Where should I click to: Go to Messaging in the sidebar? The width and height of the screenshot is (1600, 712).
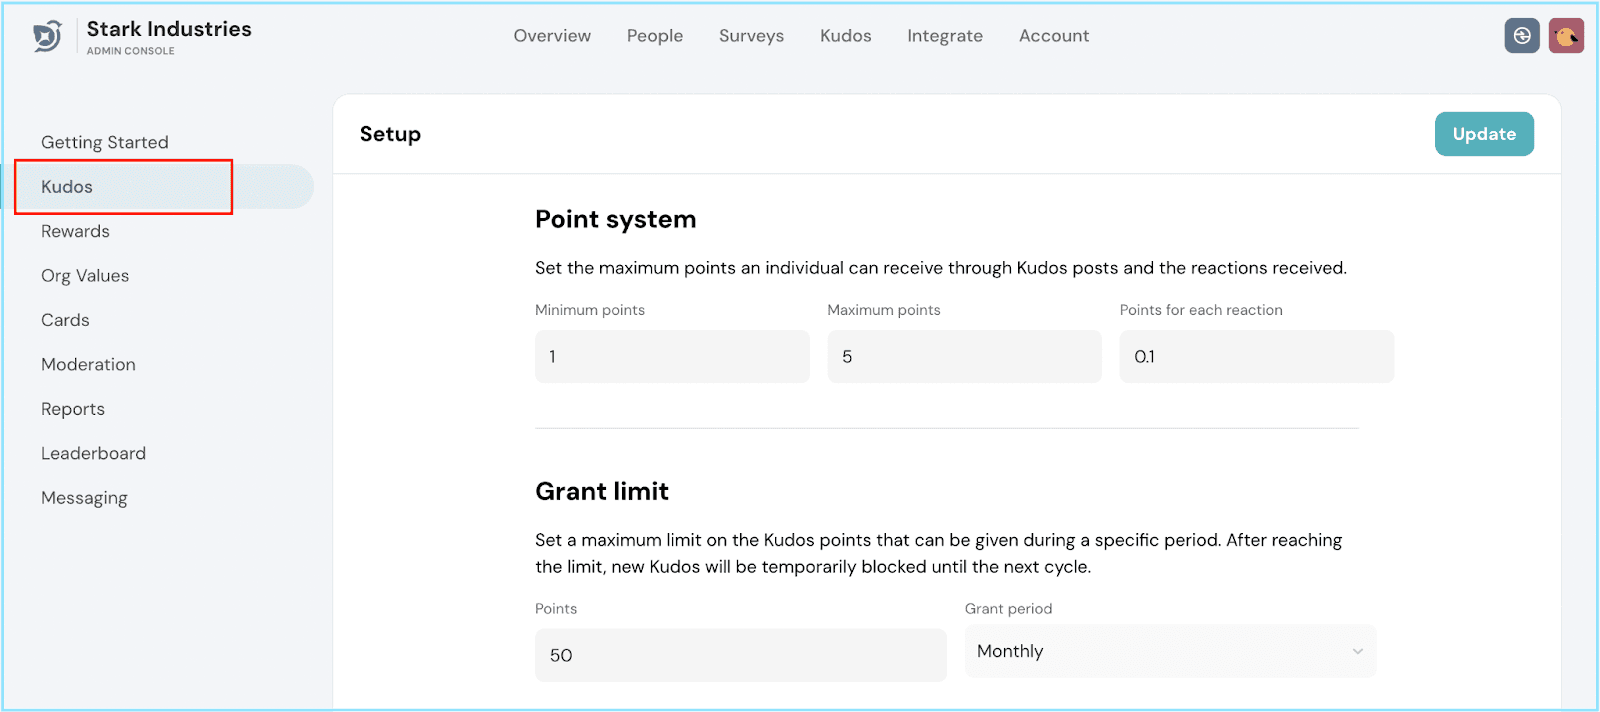point(84,498)
